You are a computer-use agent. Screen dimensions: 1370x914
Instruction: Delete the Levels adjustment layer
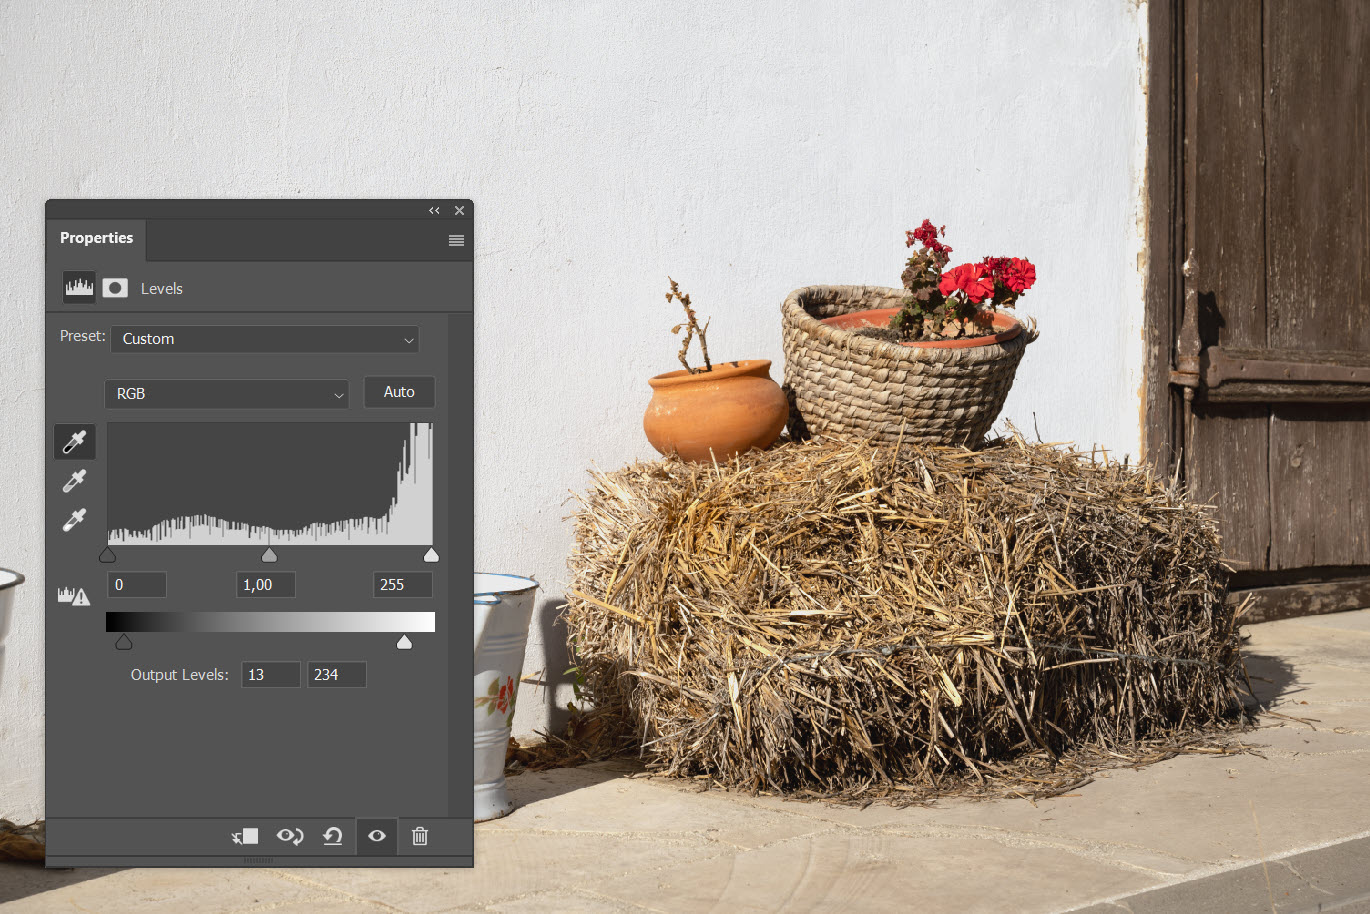tap(420, 836)
